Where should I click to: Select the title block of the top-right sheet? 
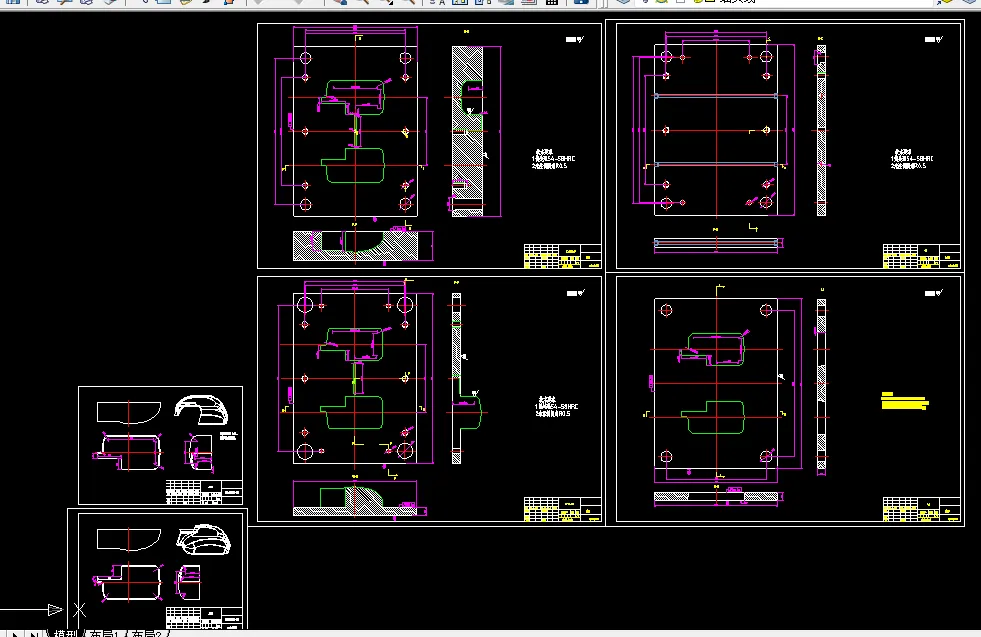(x=922, y=257)
